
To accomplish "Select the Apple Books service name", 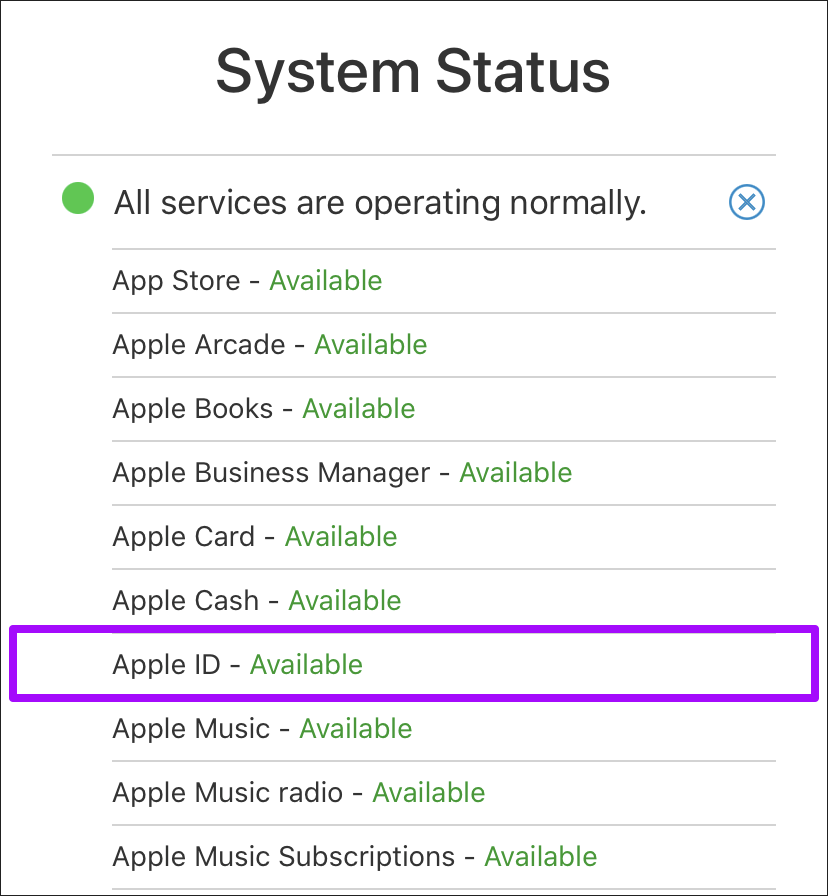I will (x=193, y=408).
